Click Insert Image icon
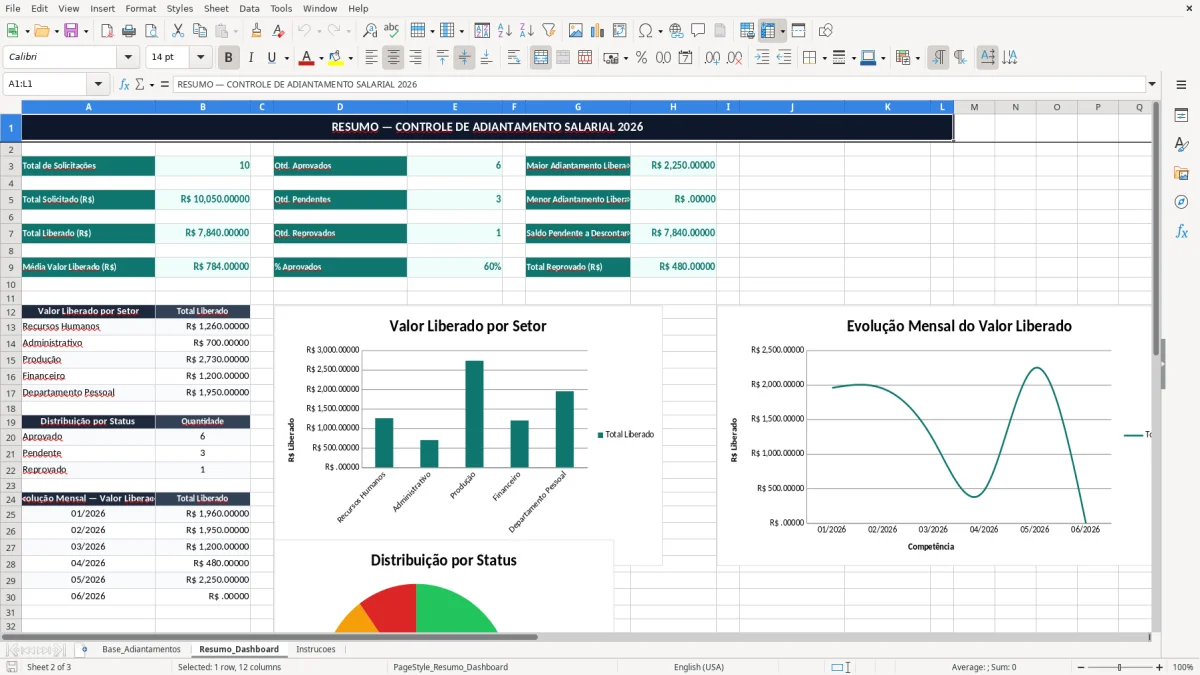The image size is (1200, 675). (576, 31)
